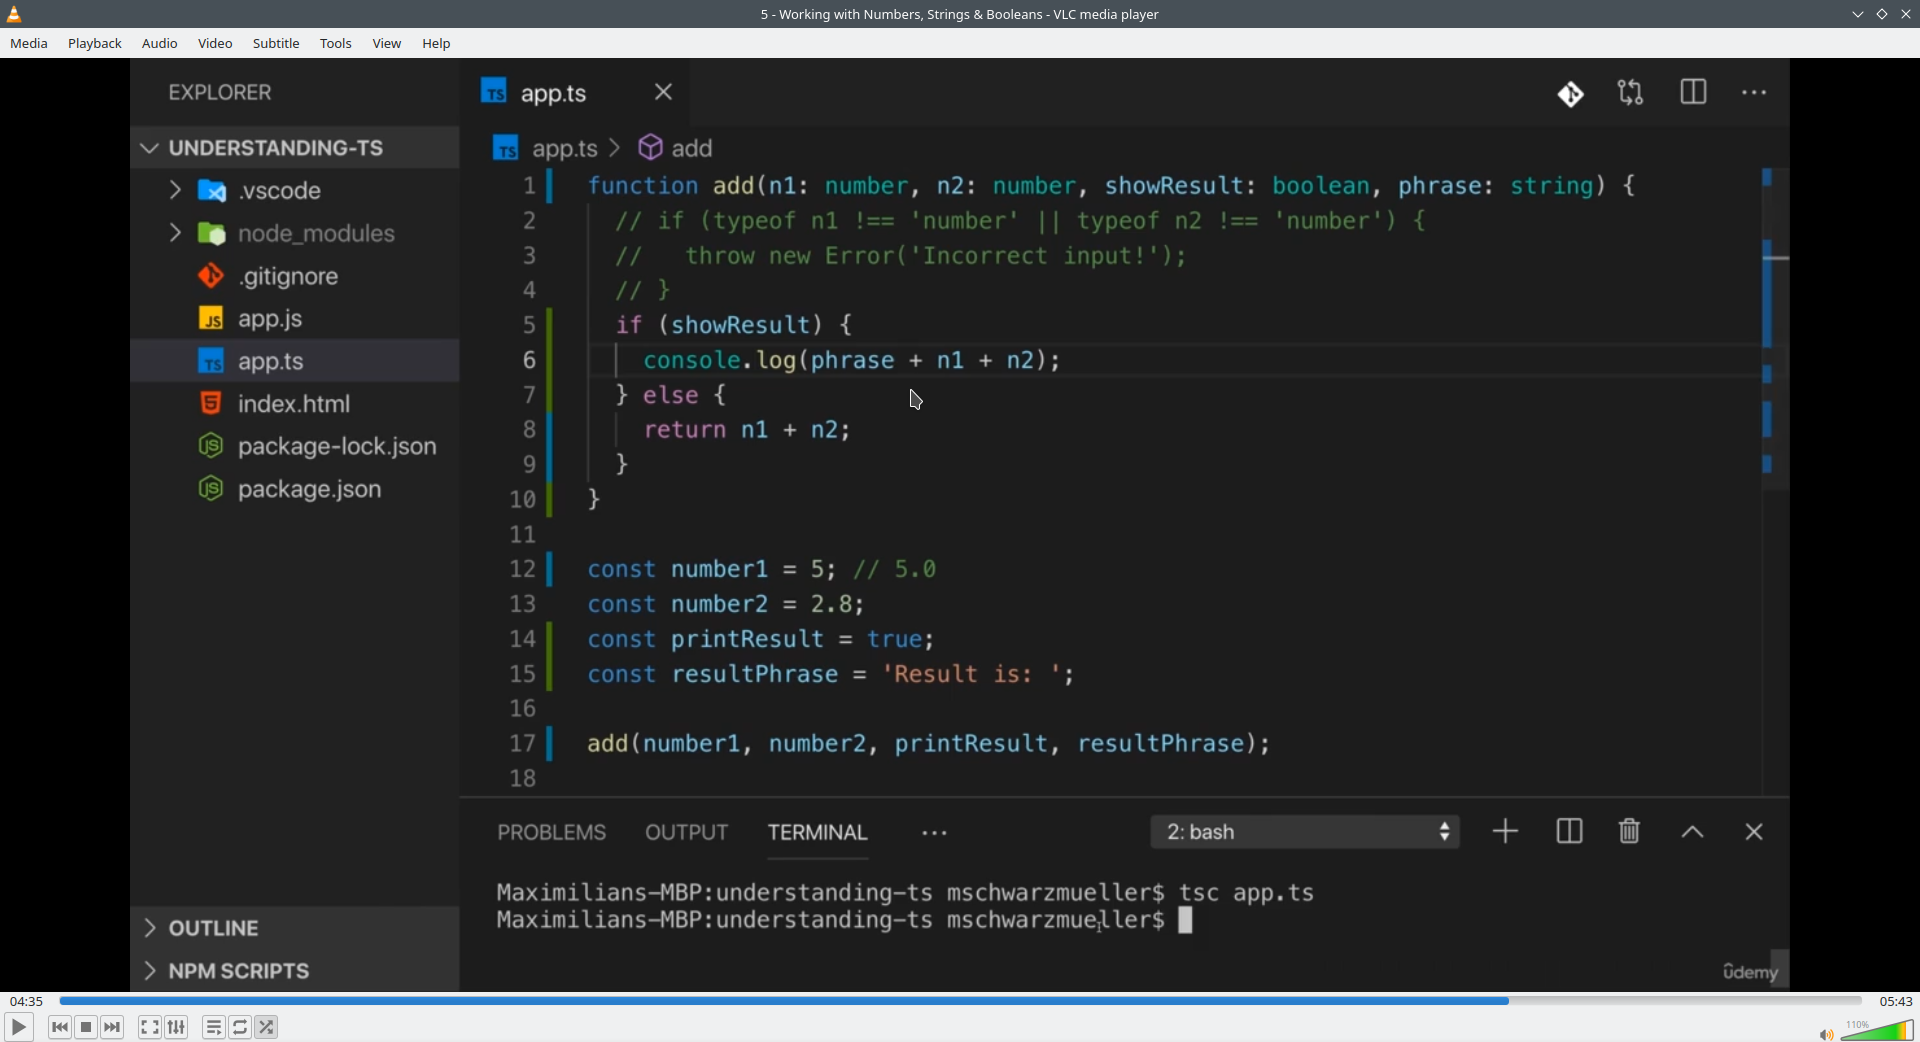Screen dimensions: 1920x1042
Task: Open the Tools menu
Action: 336,44
